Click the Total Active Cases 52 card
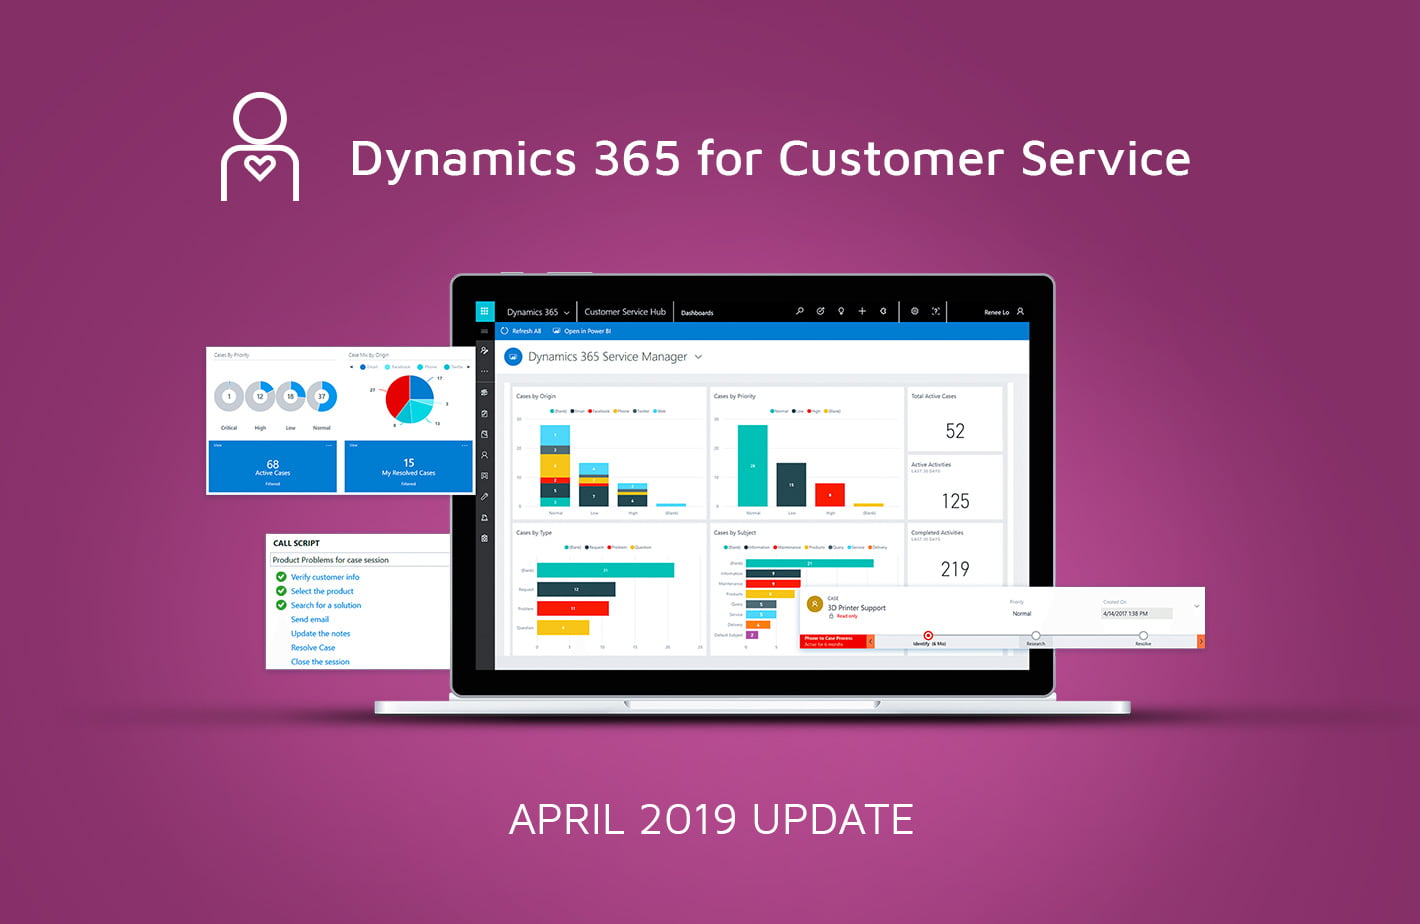This screenshot has height=924, width=1420. tap(955, 419)
